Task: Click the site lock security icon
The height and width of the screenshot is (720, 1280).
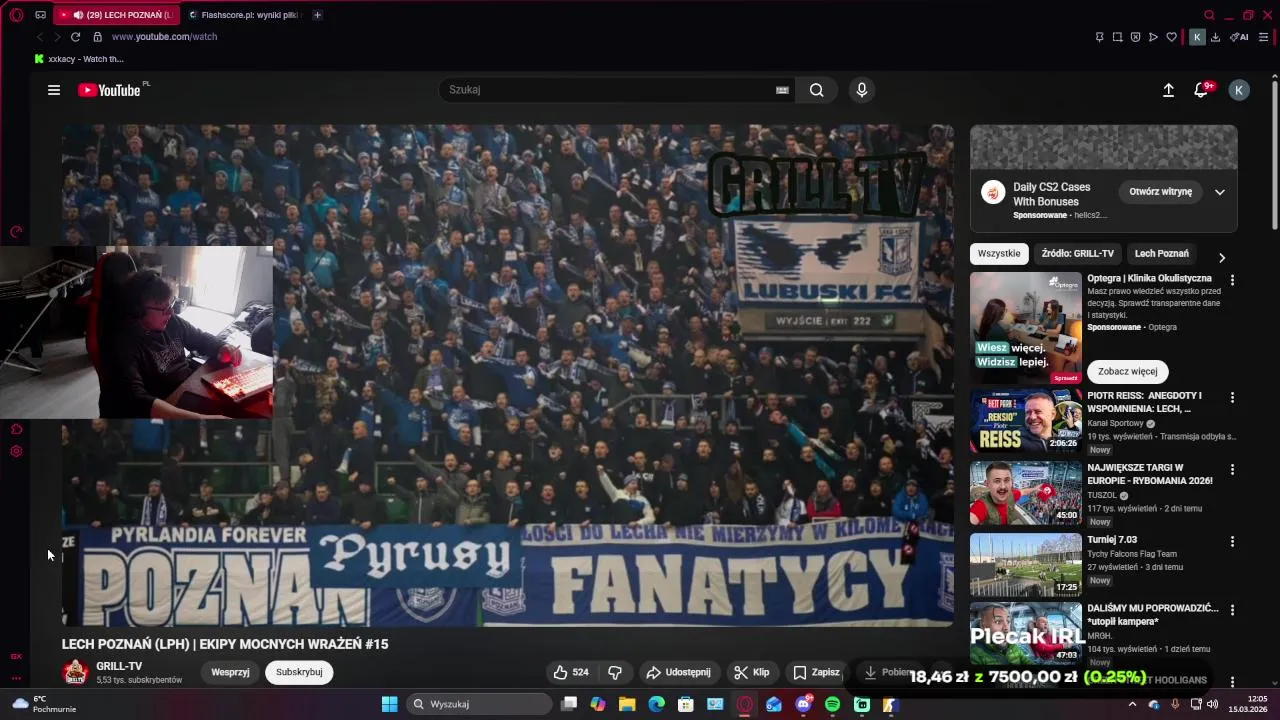Action: click(97, 37)
